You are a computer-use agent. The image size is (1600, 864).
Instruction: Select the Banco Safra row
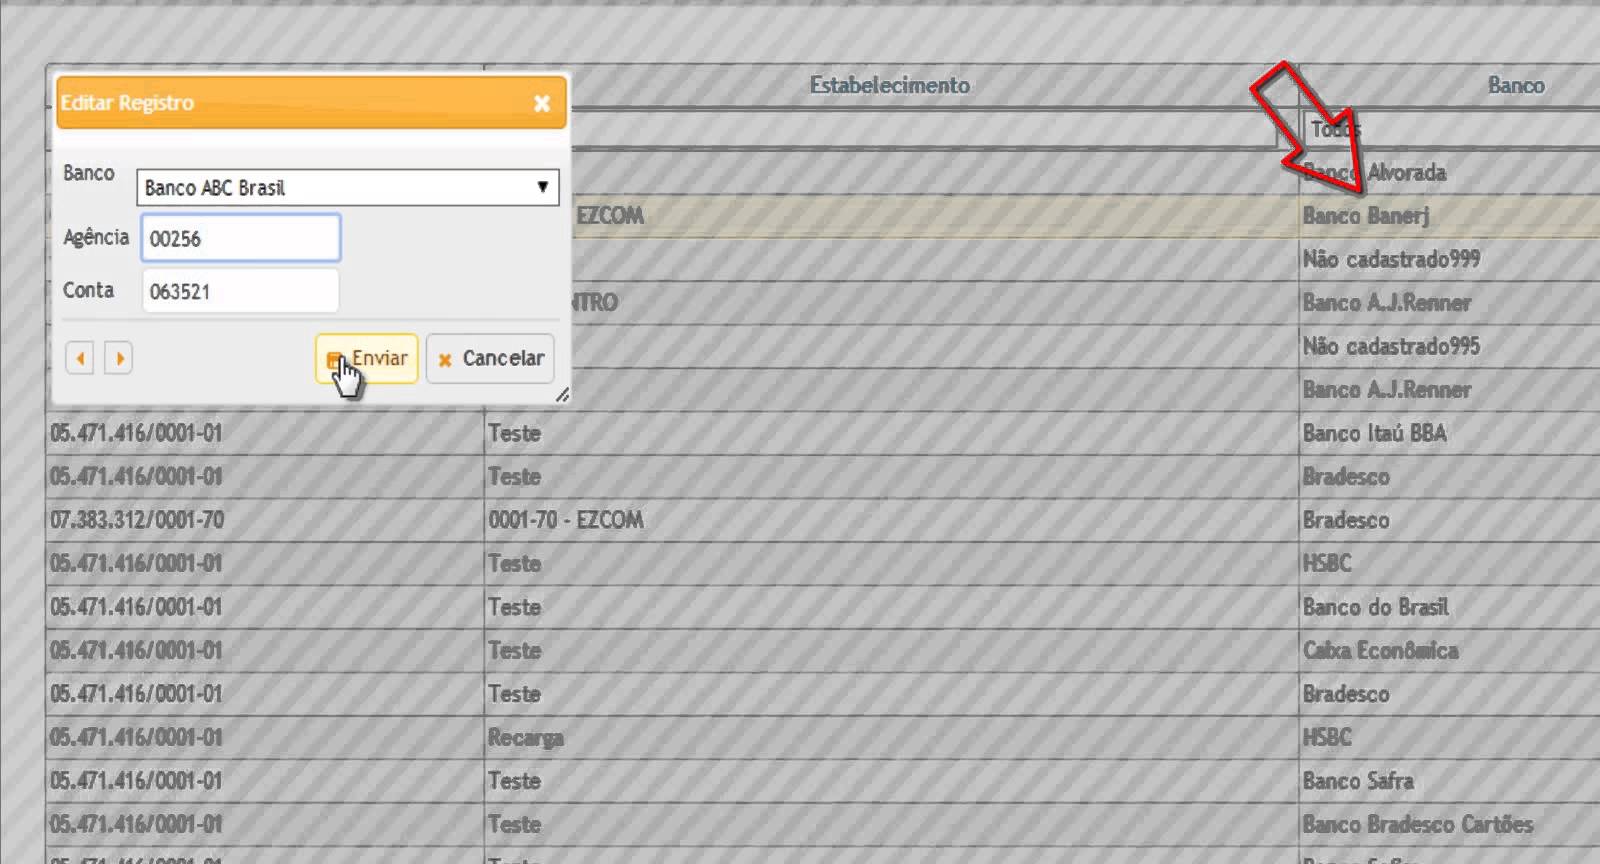[x=1358, y=781]
